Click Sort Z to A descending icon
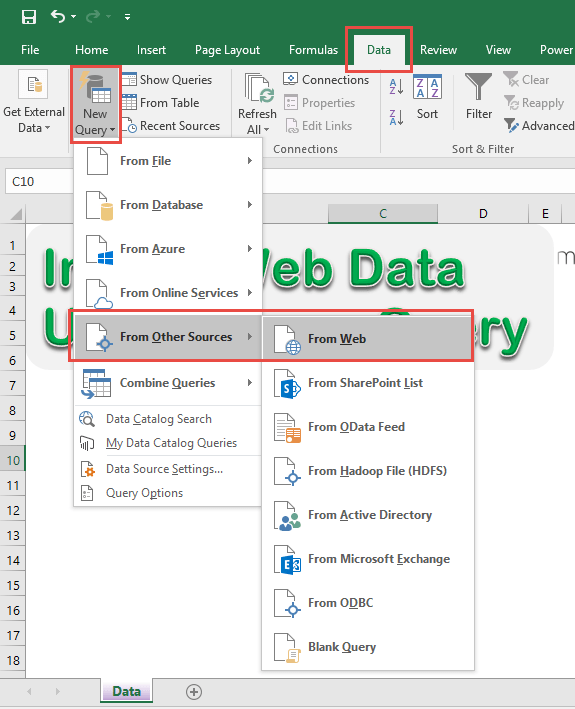This screenshot has height=709, width=575. [396, 118]
